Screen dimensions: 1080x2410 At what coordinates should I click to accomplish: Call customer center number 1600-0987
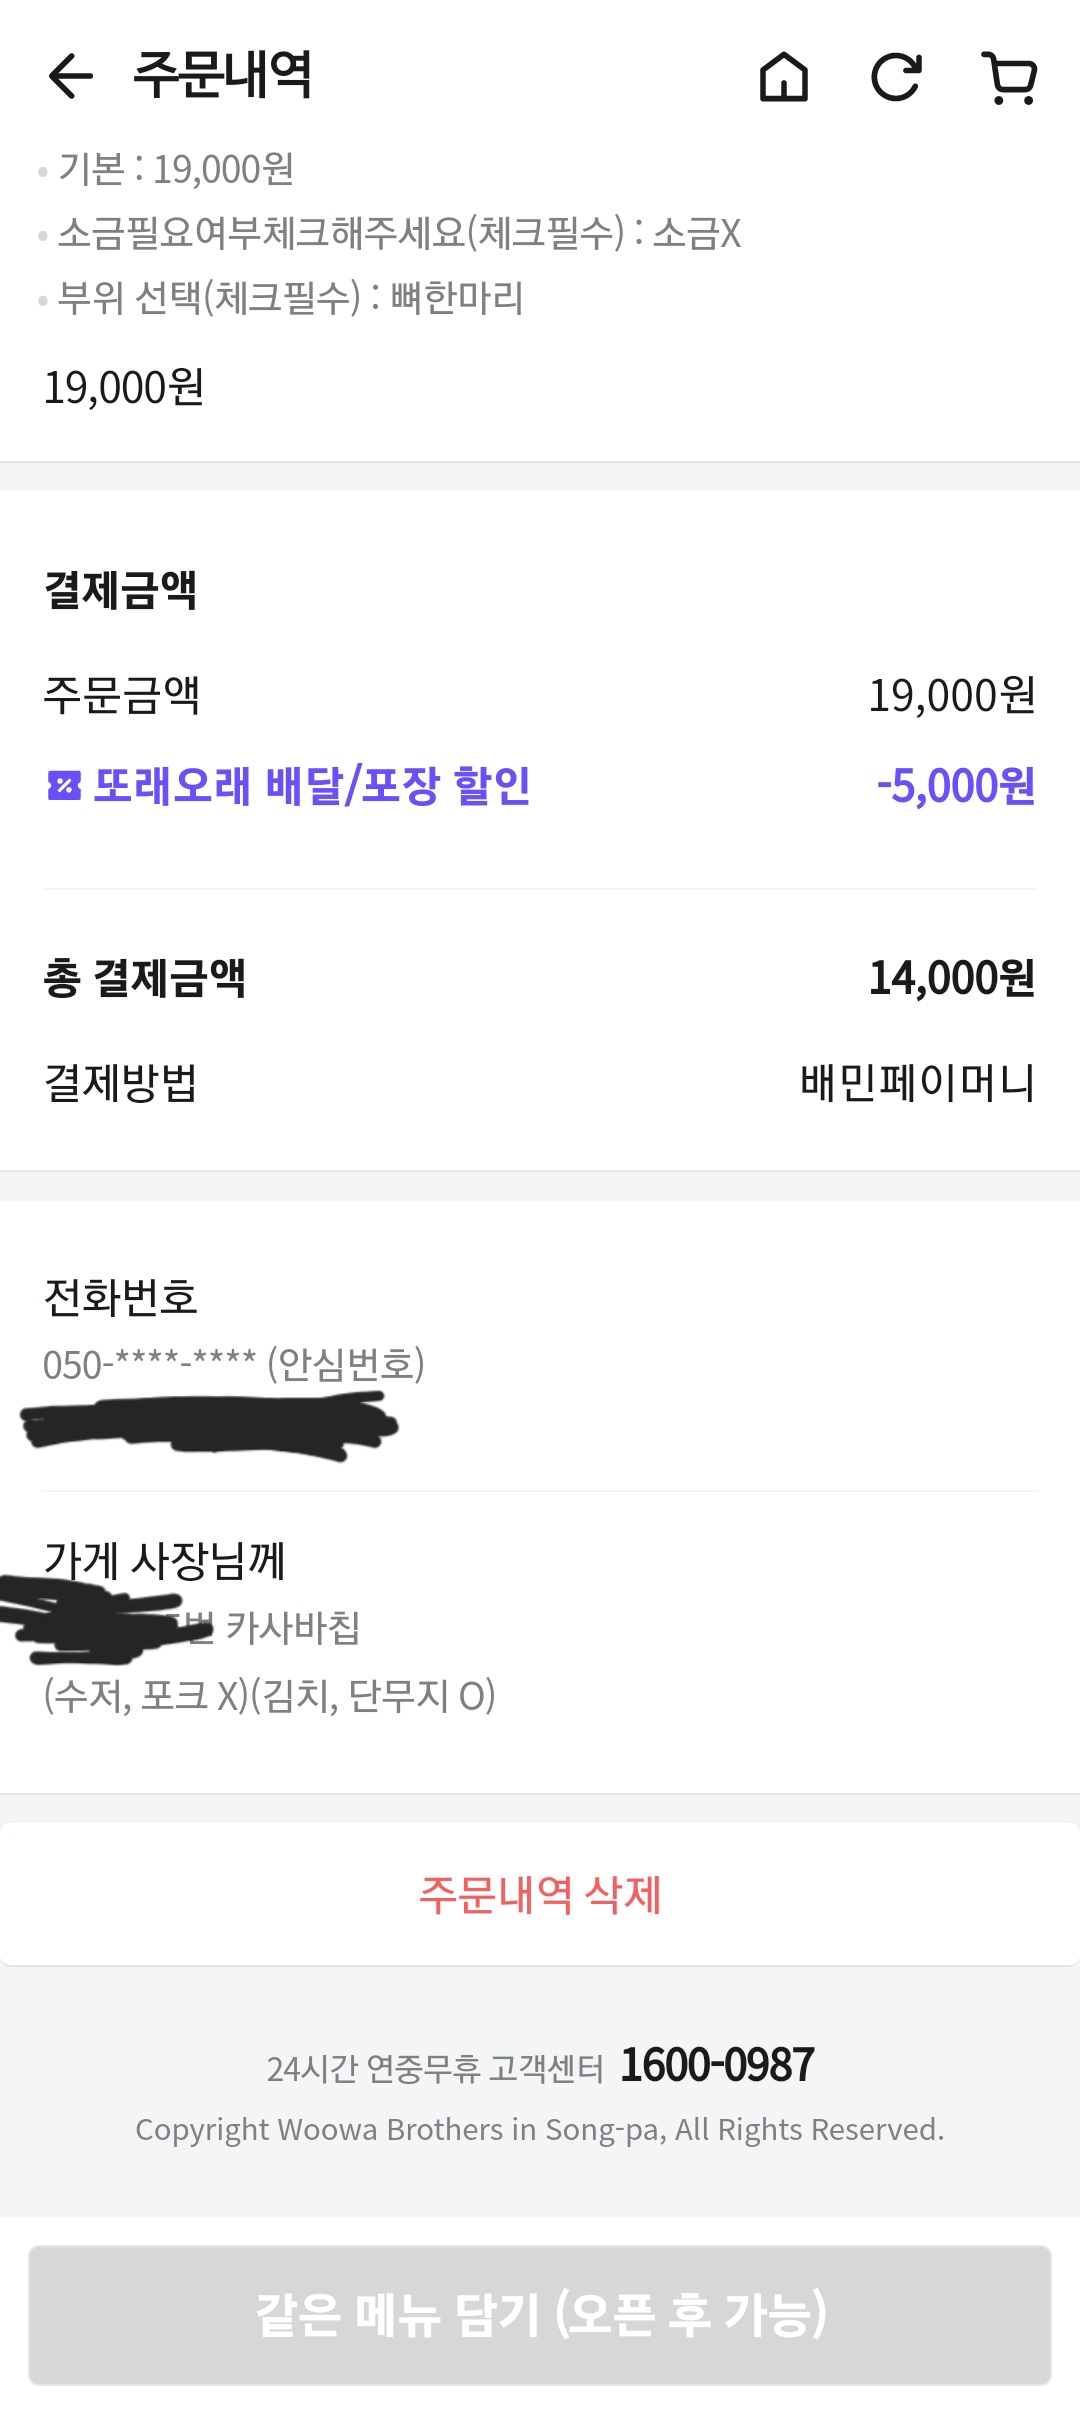[717, 2066]
